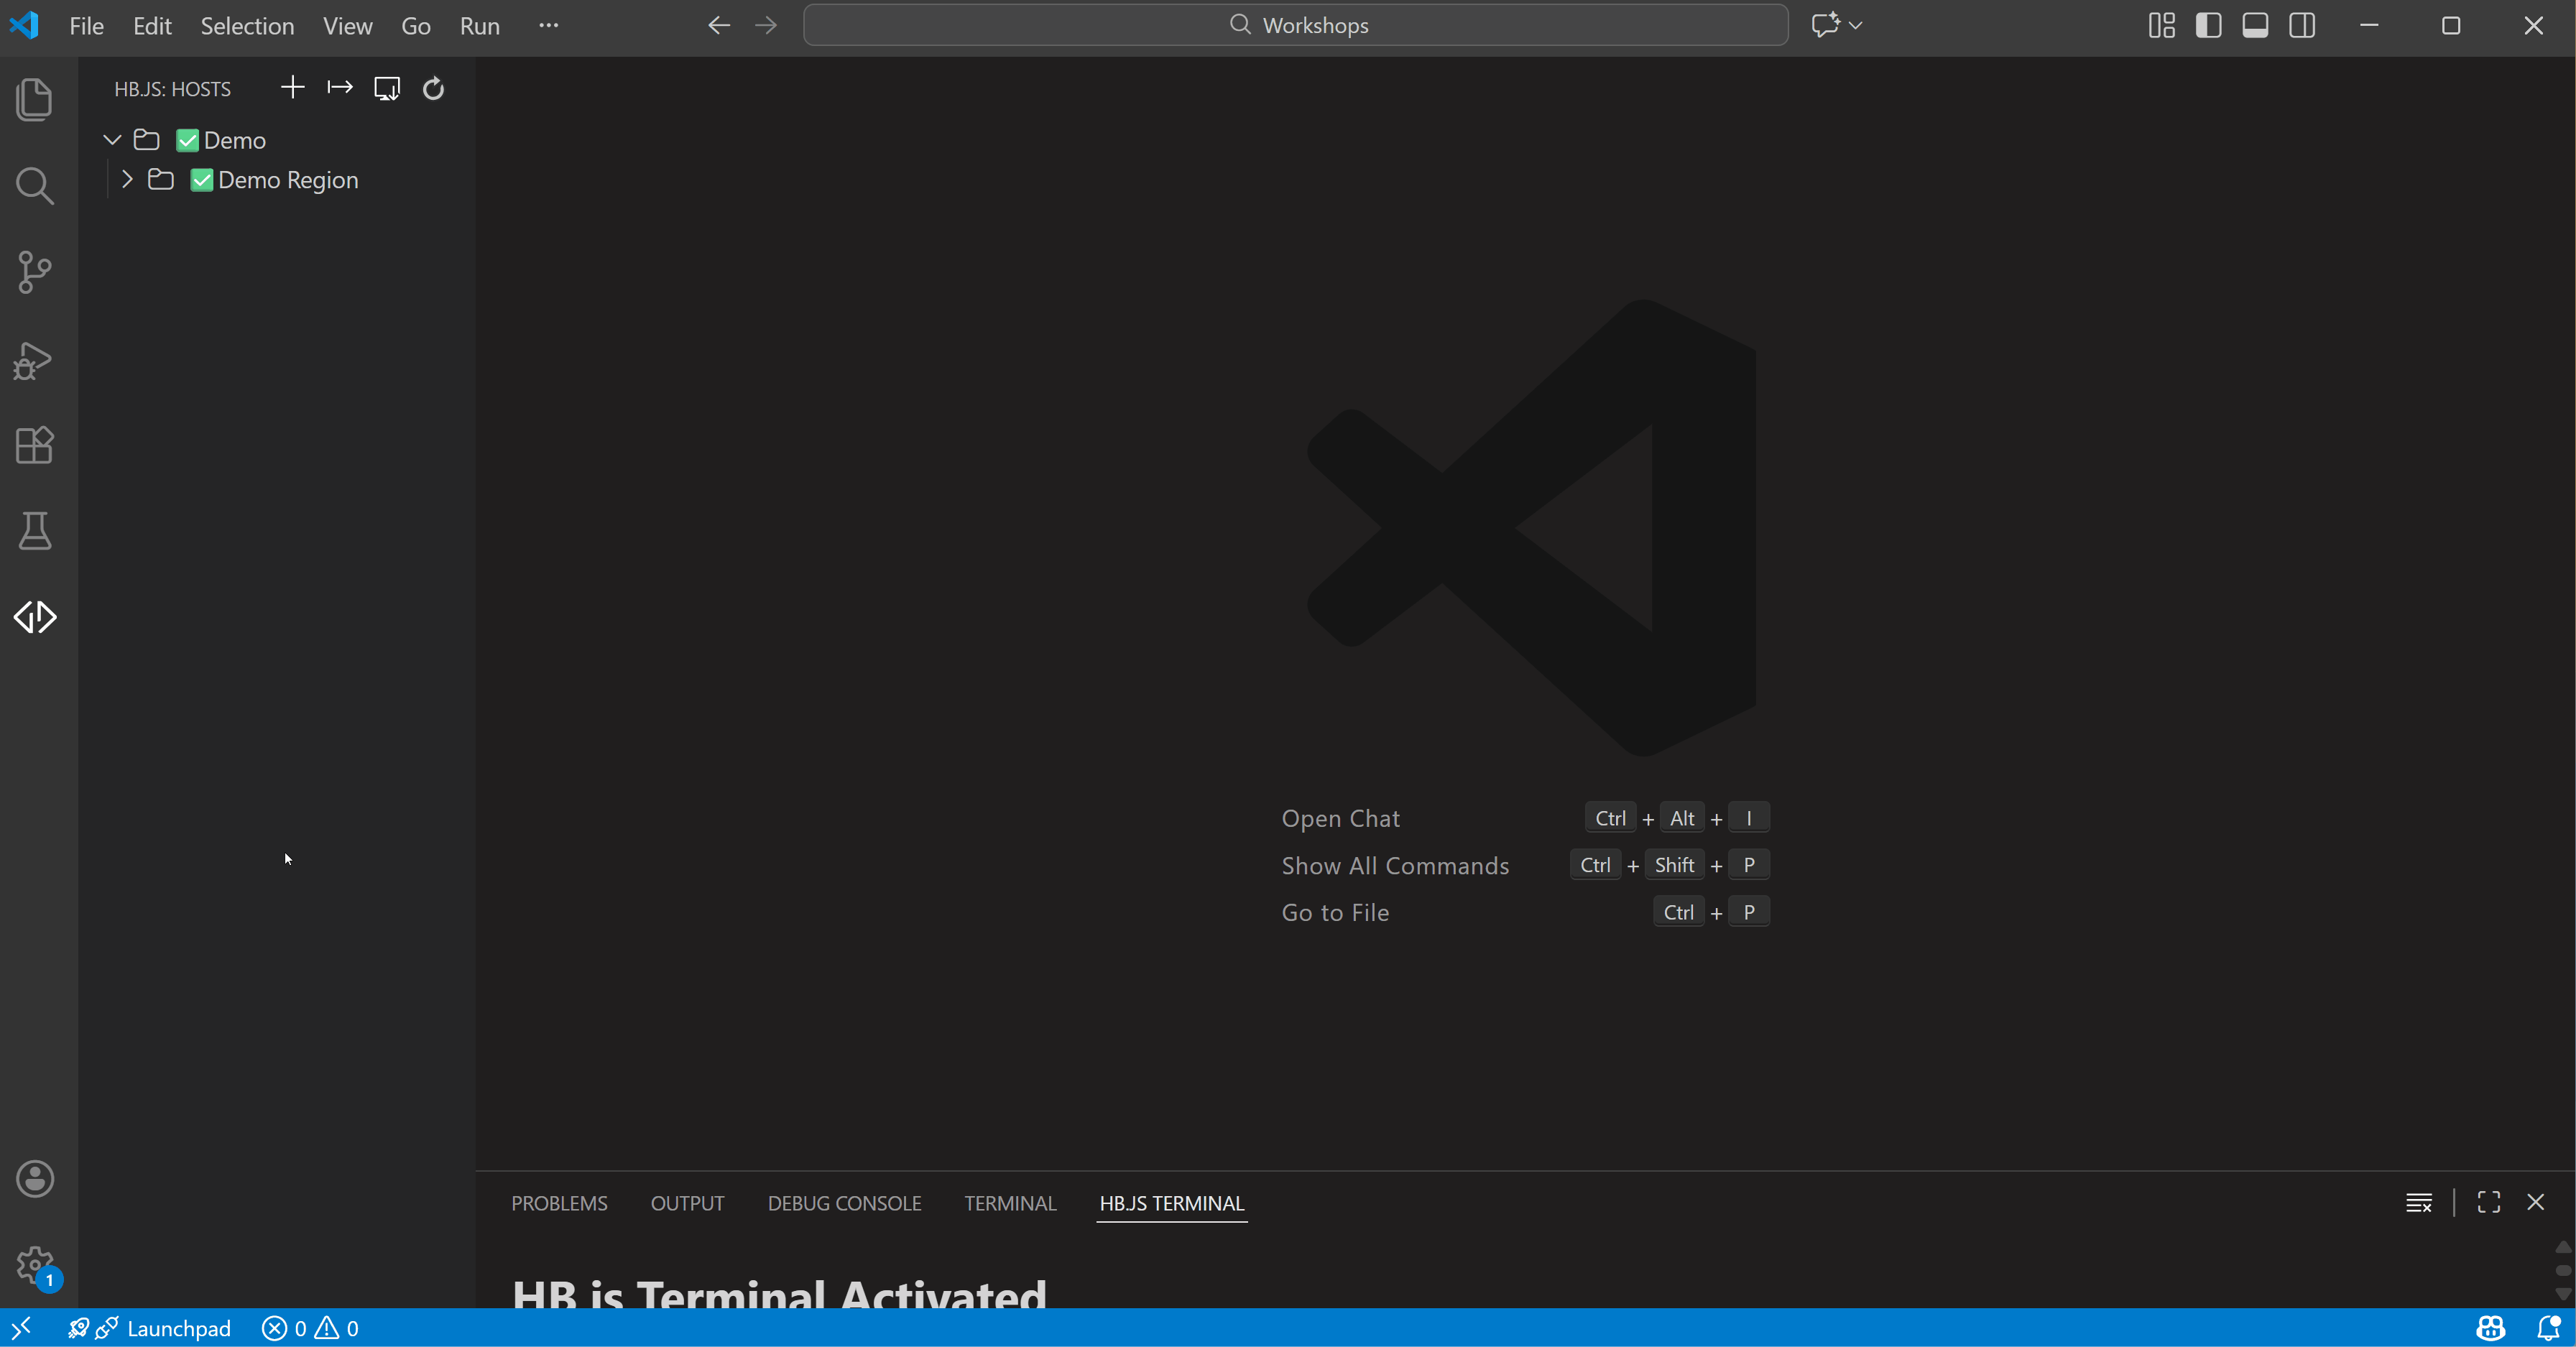Screen dimensions: 2576x1347
Task: Open the HB.JS extension view in activity bar
Action: (34, 617)
